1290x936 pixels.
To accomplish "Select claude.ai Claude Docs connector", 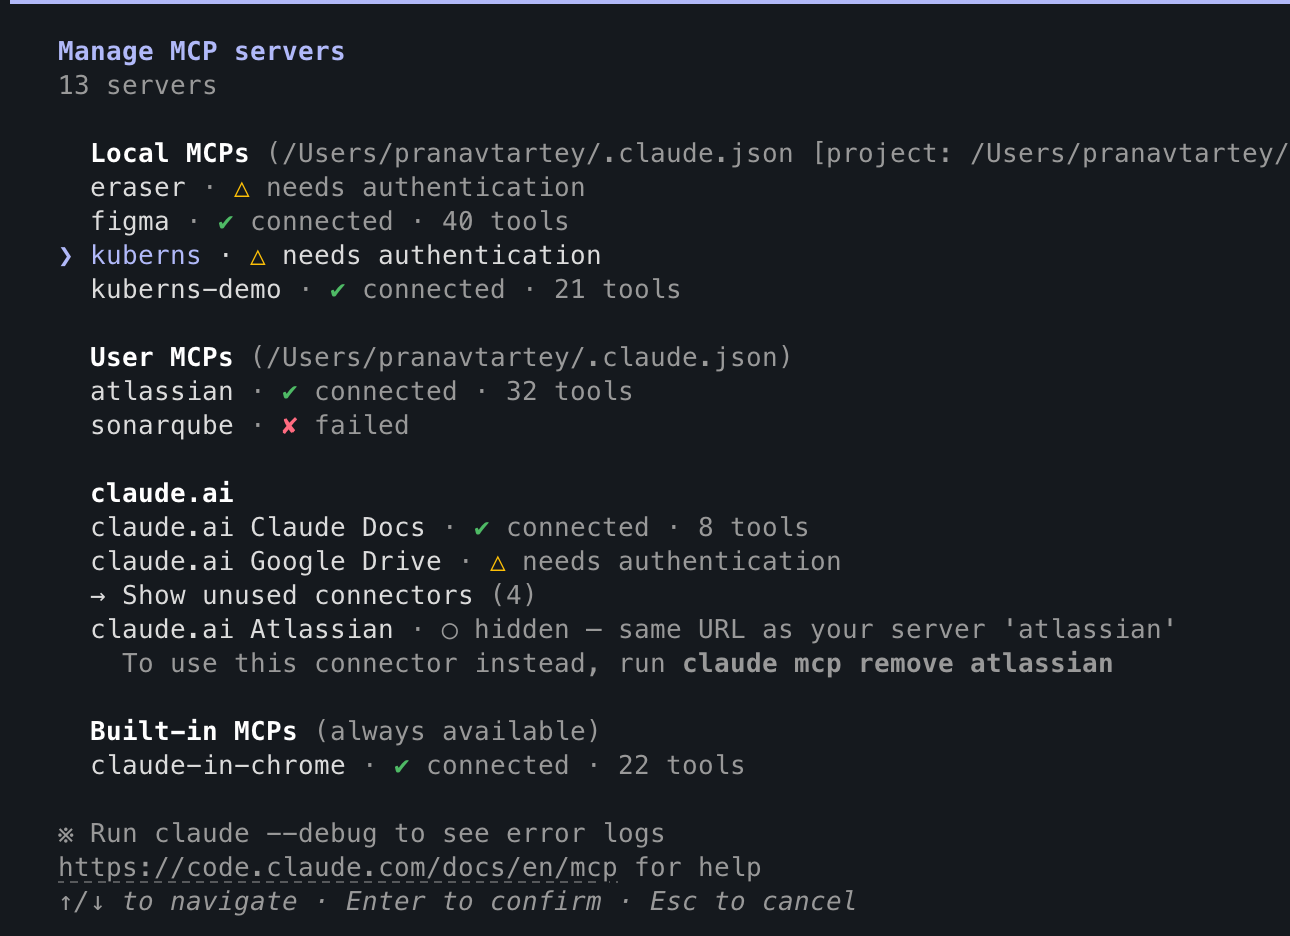I will point(450,528).
